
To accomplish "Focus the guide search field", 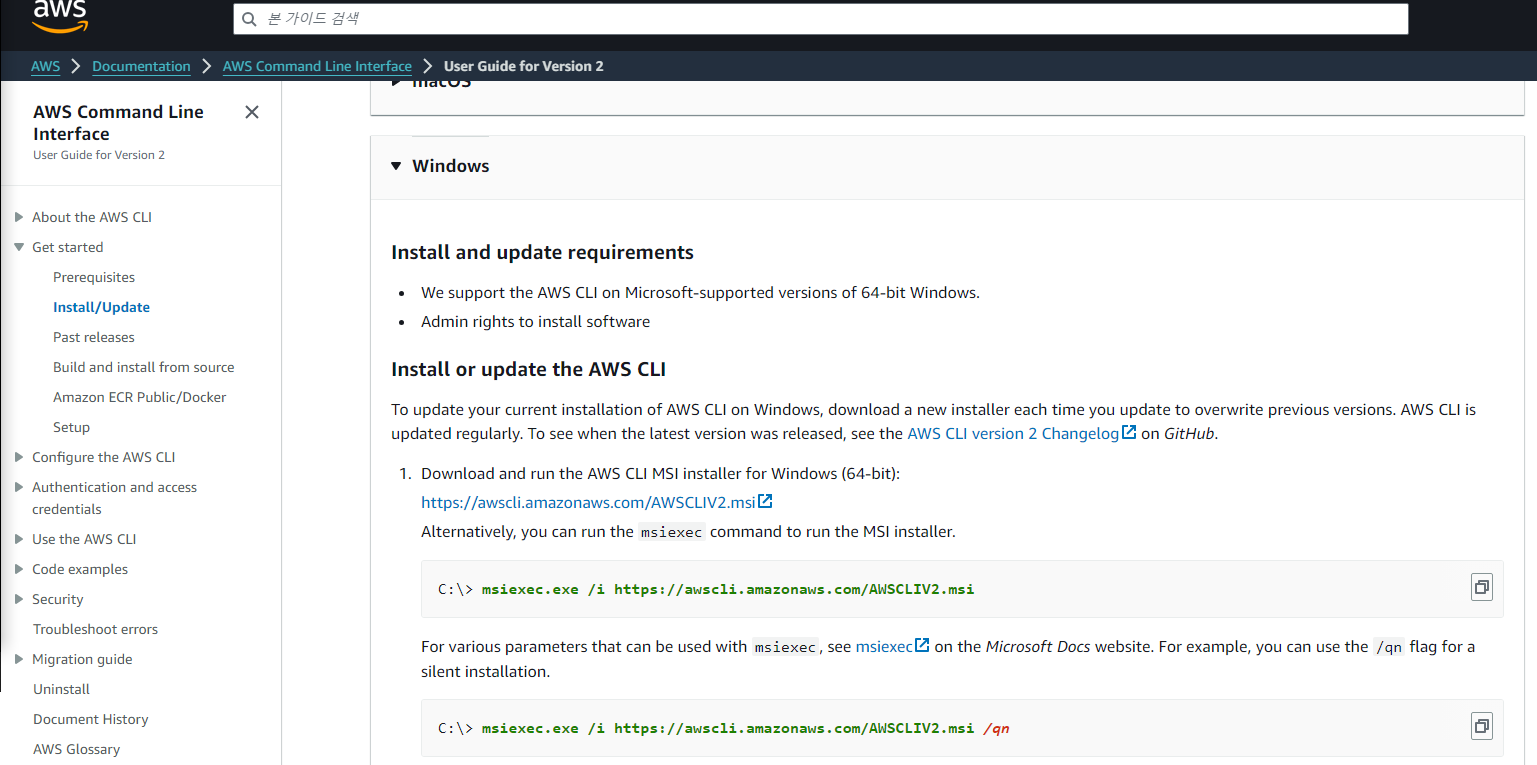I will click(821, 19).
